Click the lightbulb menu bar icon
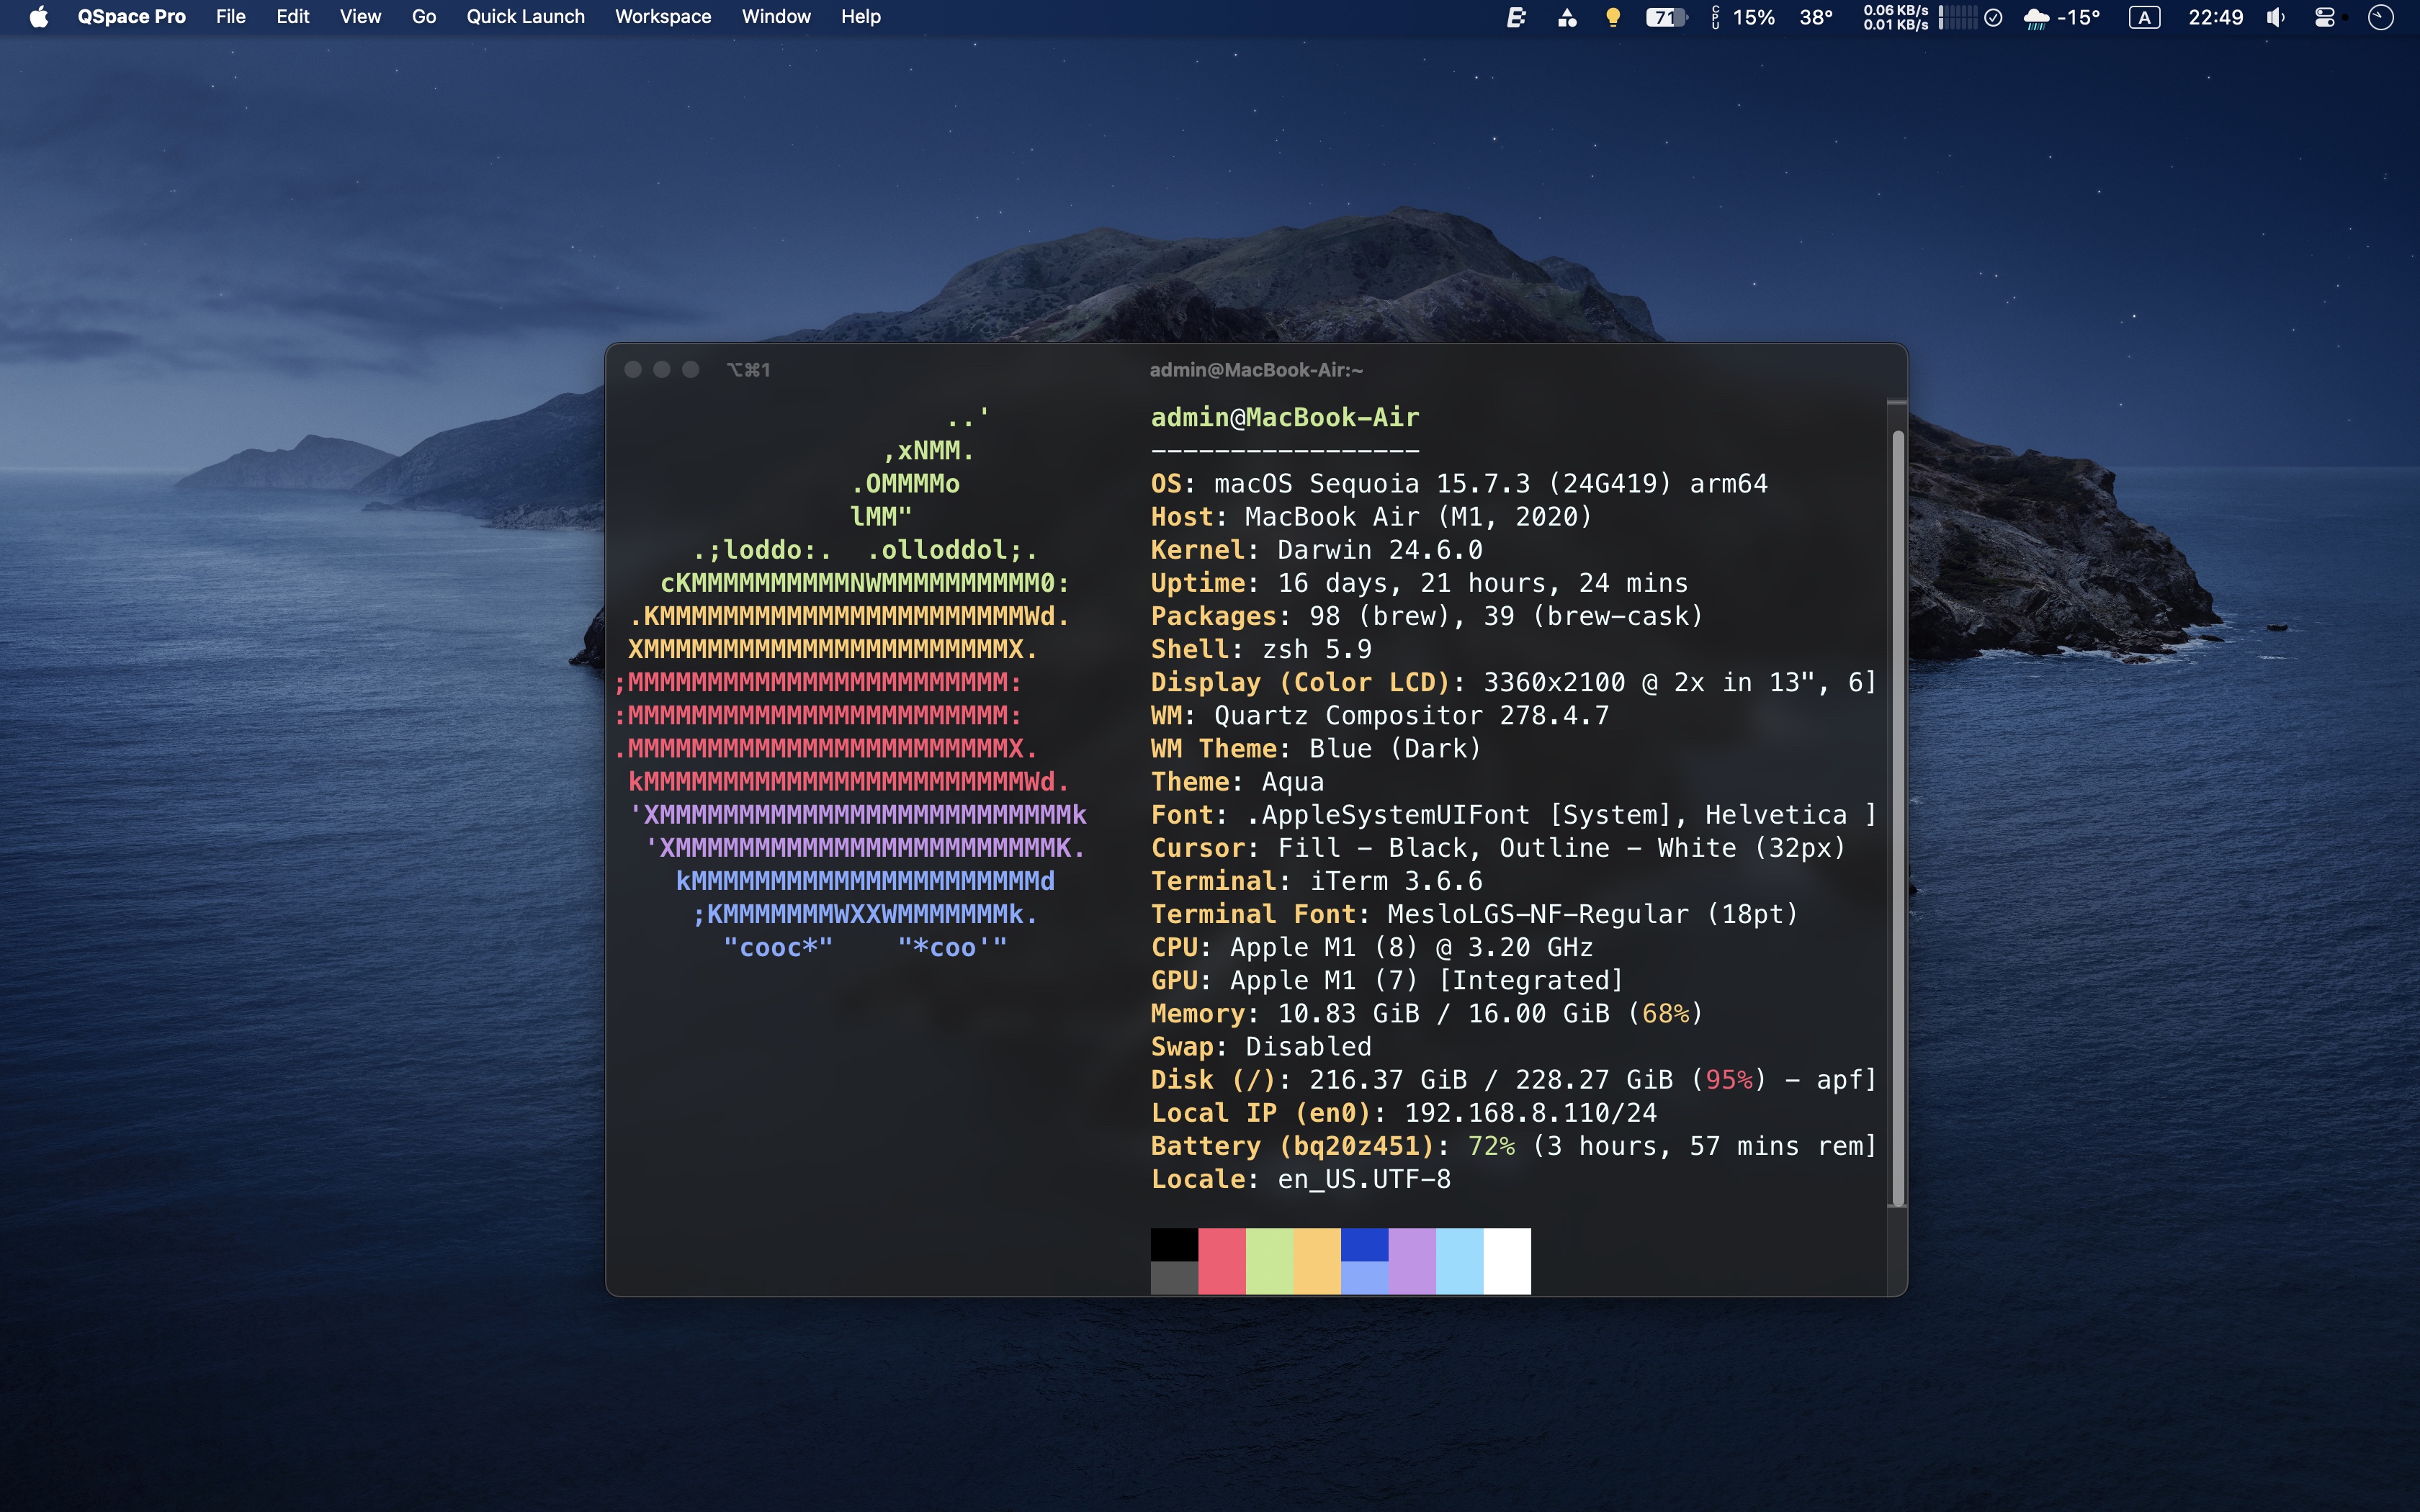 point(1612,17)
